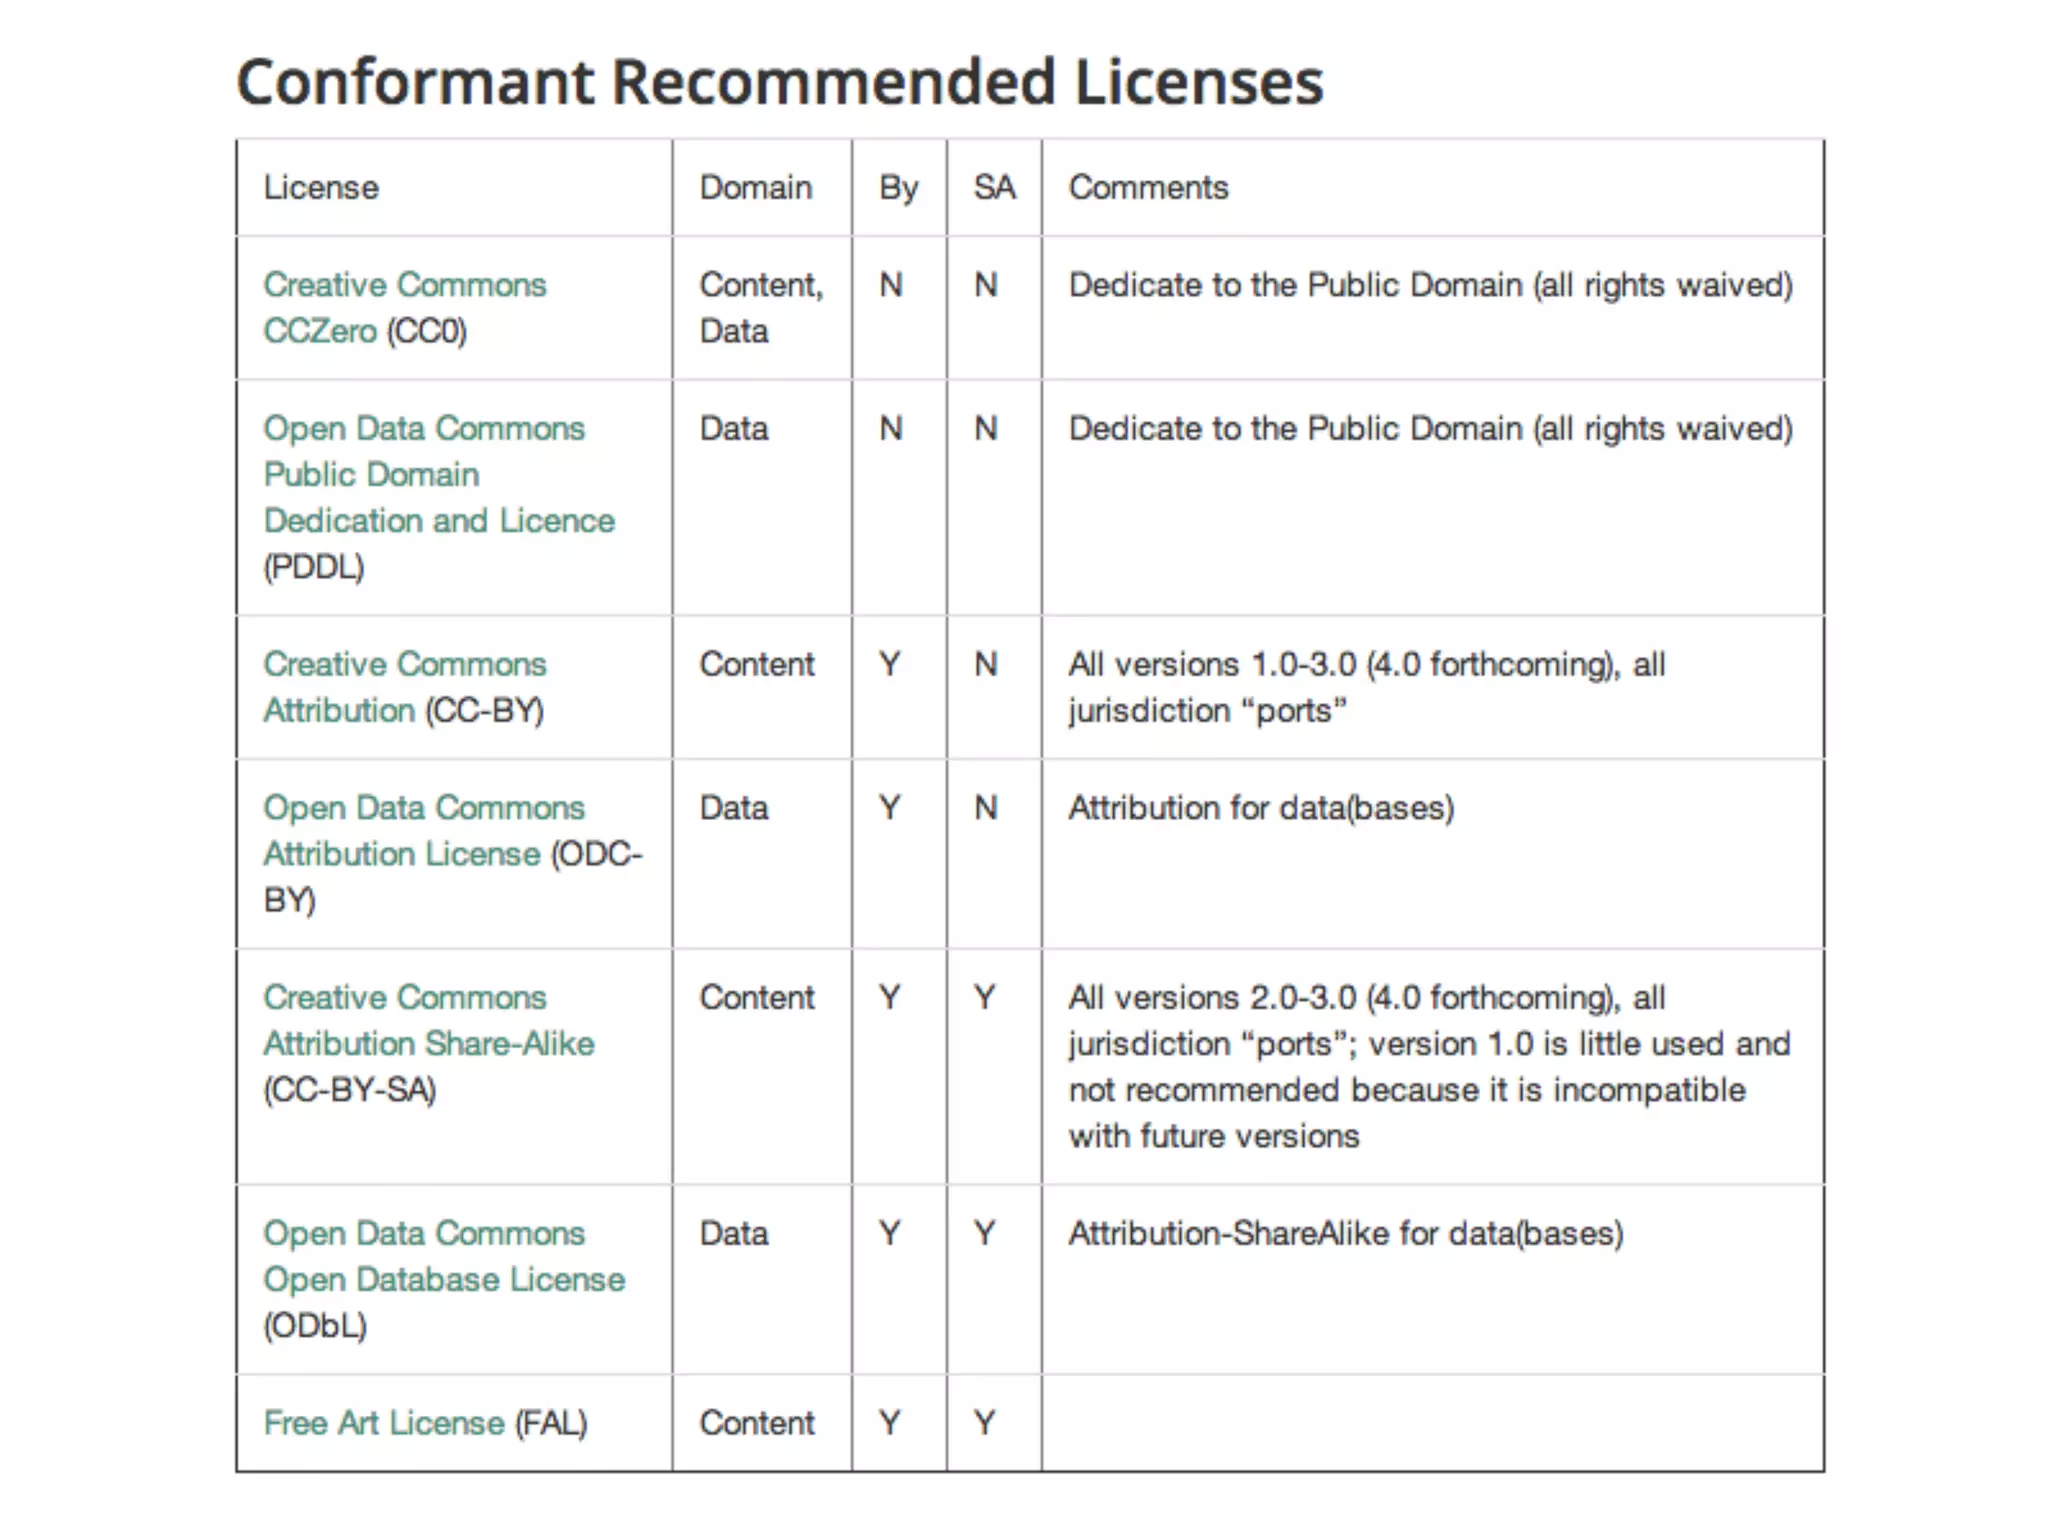Click the Open Database License link
The image size is (2048, 1536).
click(444, 1280)
